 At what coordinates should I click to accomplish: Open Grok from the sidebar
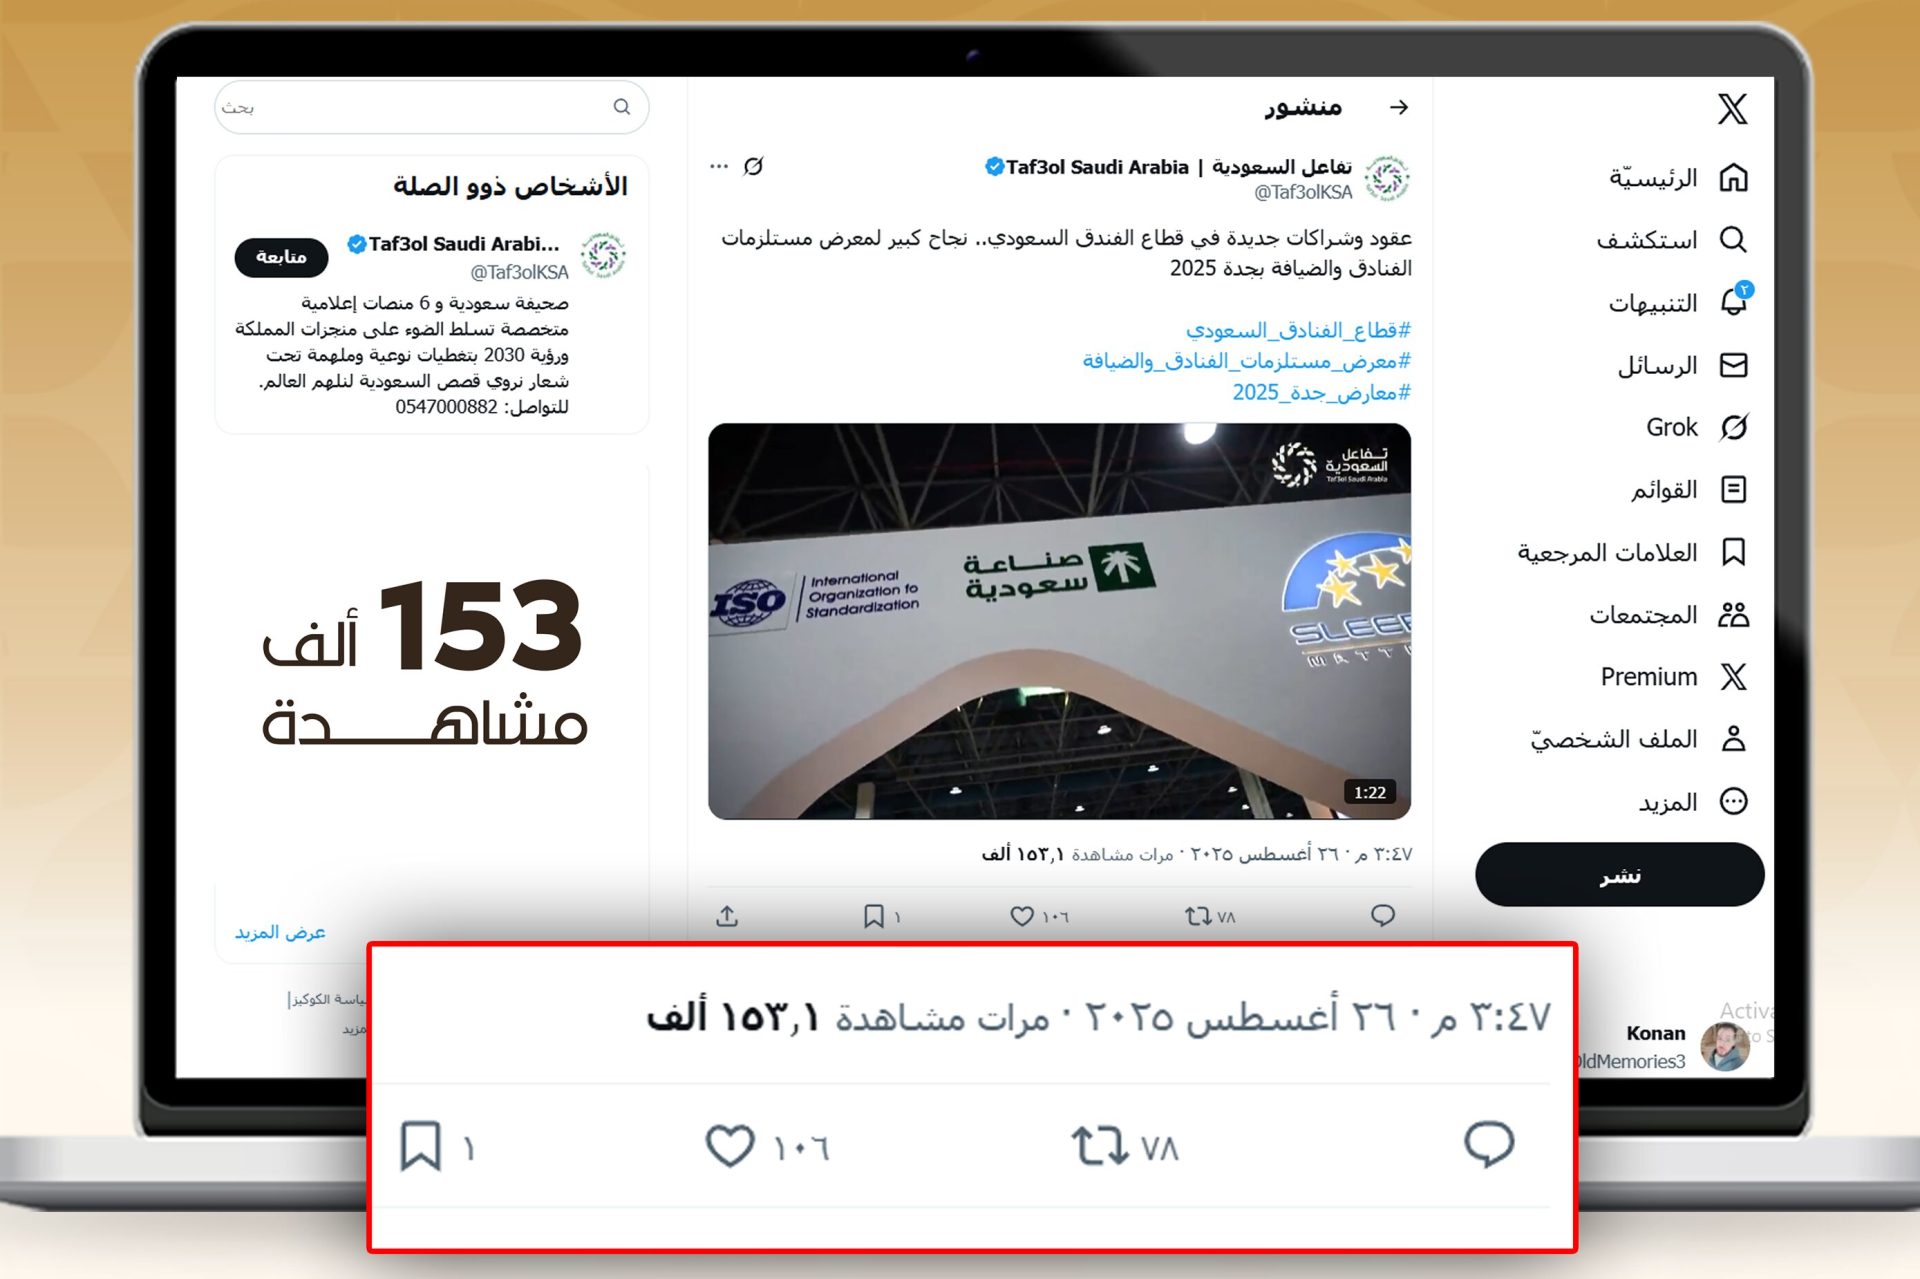tap(1696, 427)
